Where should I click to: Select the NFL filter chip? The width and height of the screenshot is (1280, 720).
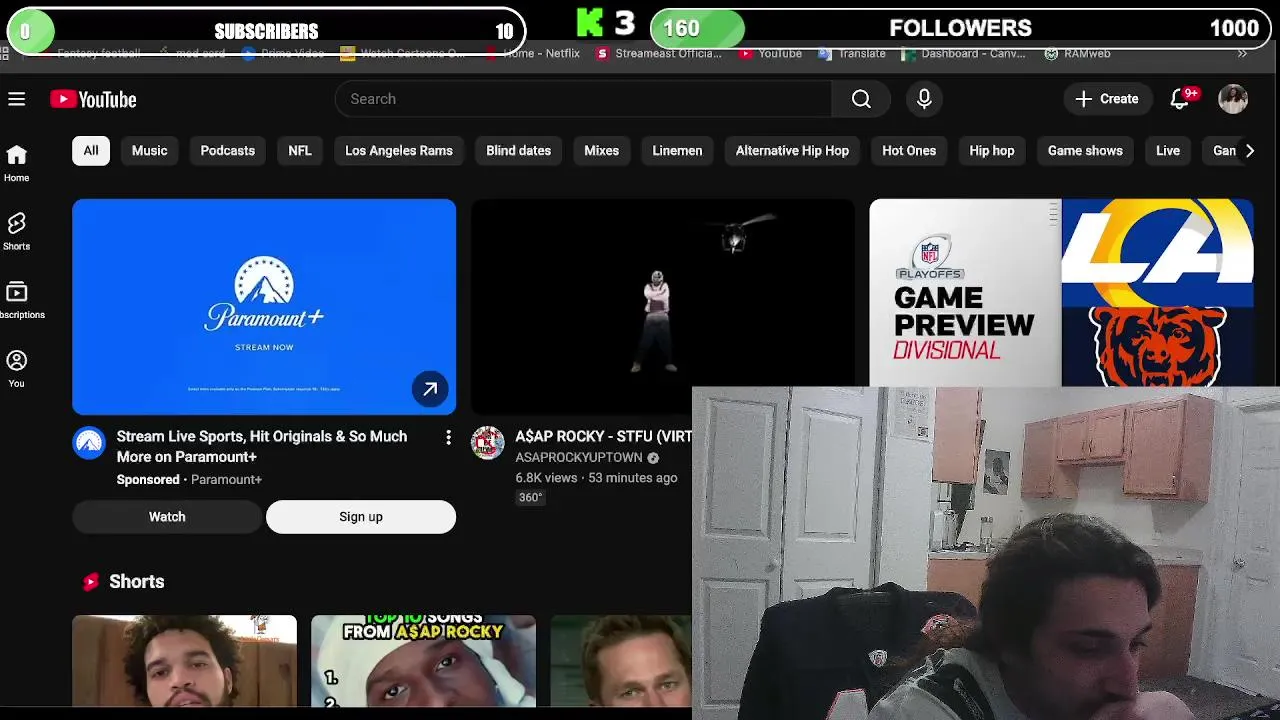pyautogui.click(x=300, y=151)
